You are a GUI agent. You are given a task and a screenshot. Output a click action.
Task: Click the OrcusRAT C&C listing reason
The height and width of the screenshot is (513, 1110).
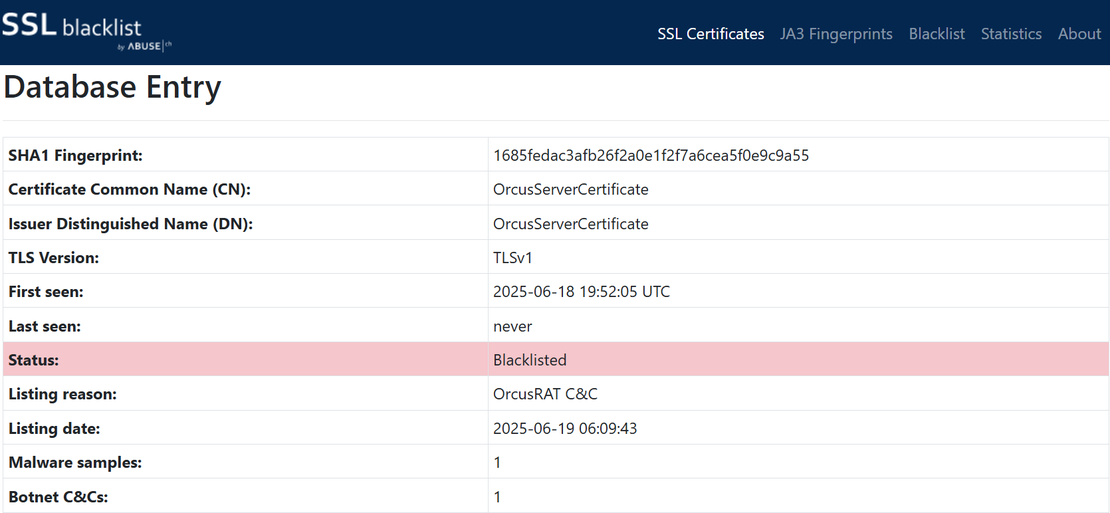pos(545,394)
